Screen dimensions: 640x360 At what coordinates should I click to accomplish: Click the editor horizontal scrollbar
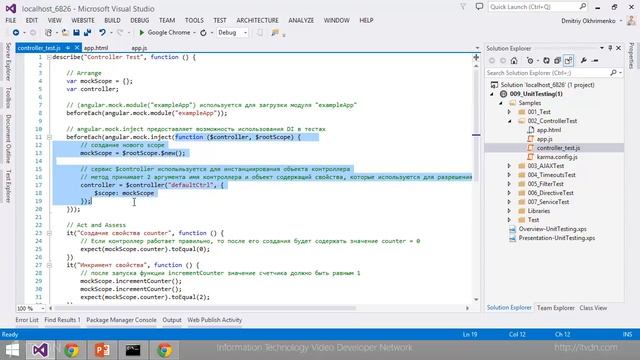[205, 308]
